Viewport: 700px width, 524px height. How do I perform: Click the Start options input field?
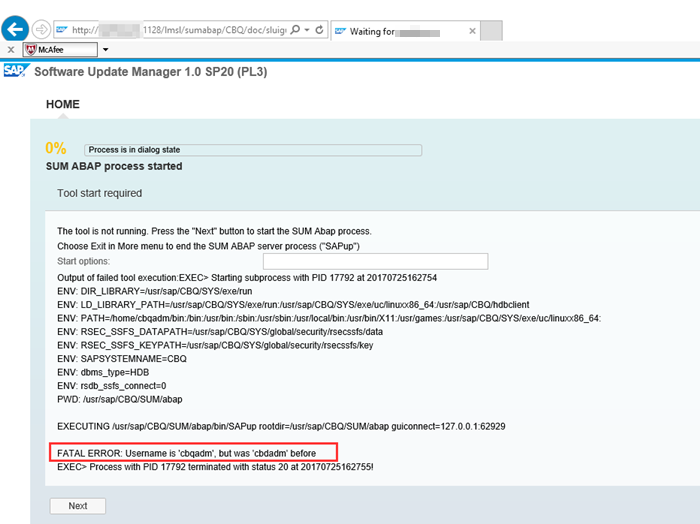coord(375,261)
